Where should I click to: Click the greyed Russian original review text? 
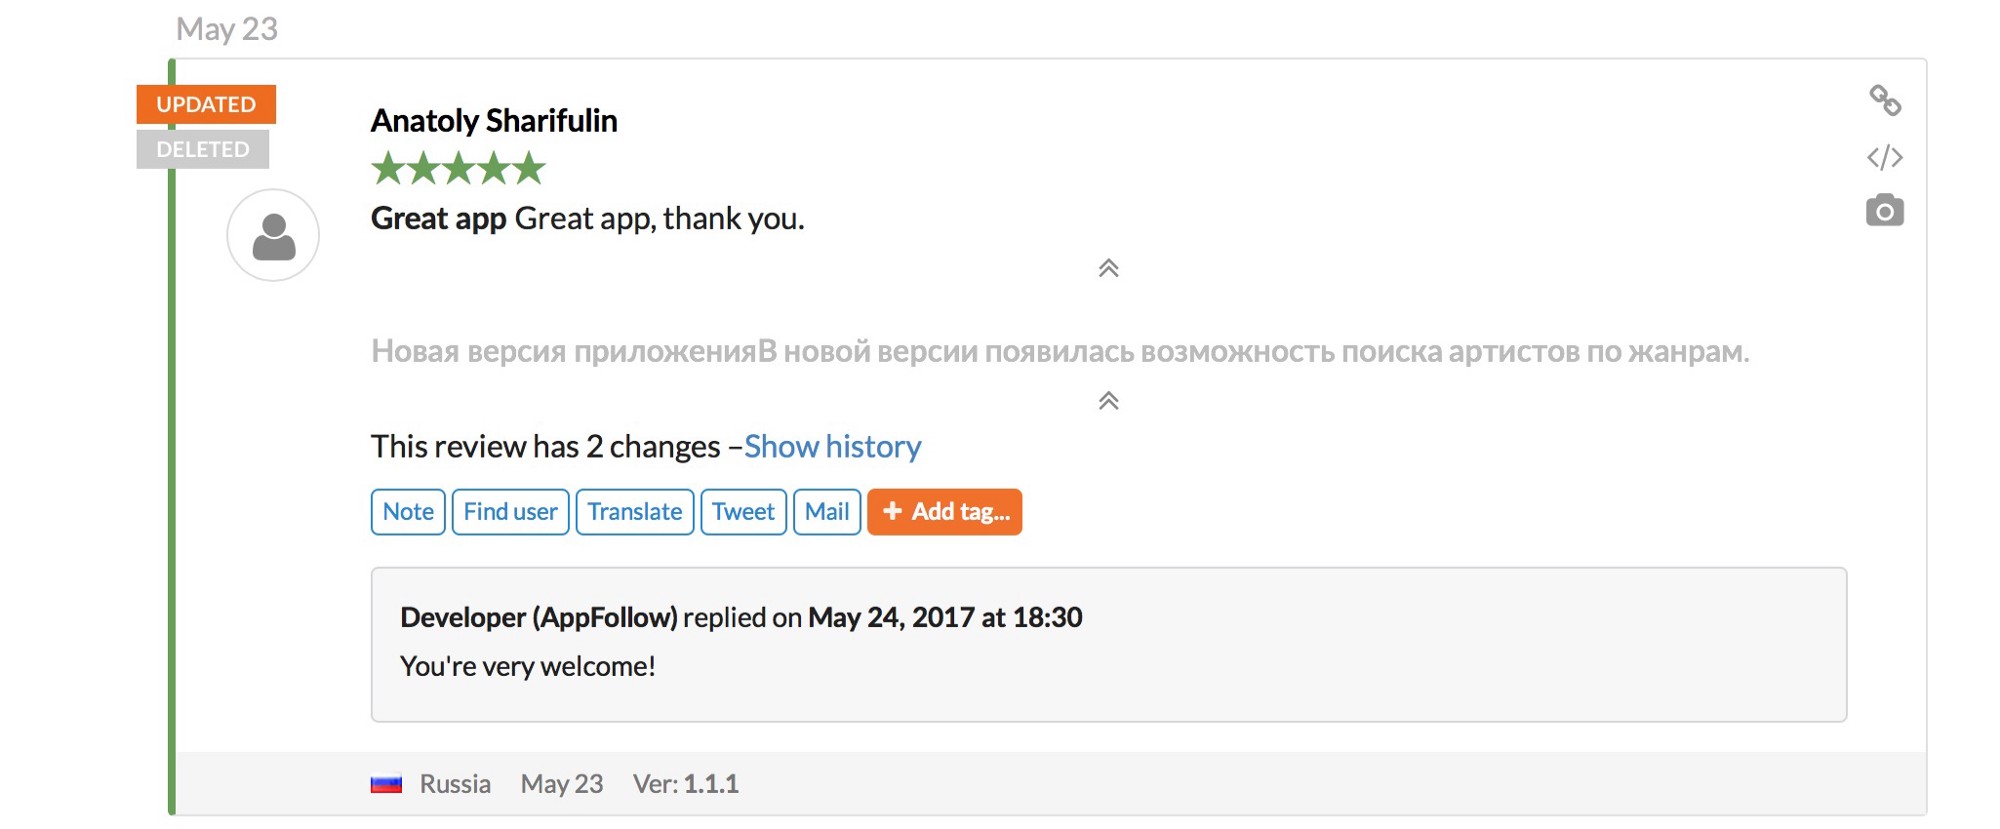1060,351
